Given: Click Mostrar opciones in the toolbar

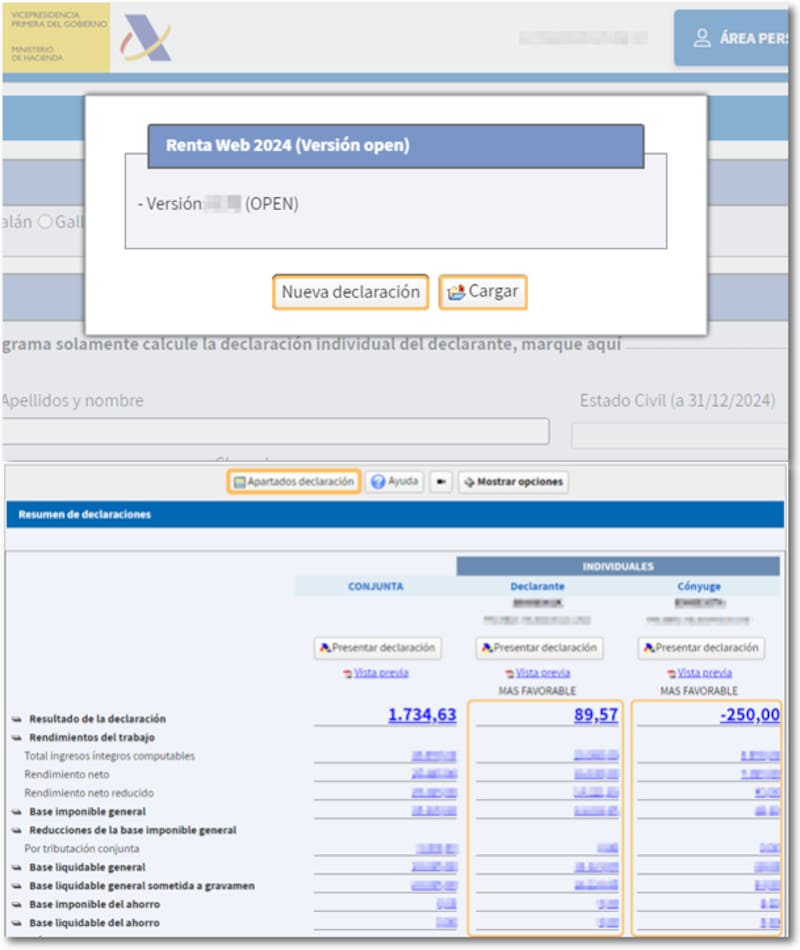Looking at the screenshot, I should pos(514,482).
